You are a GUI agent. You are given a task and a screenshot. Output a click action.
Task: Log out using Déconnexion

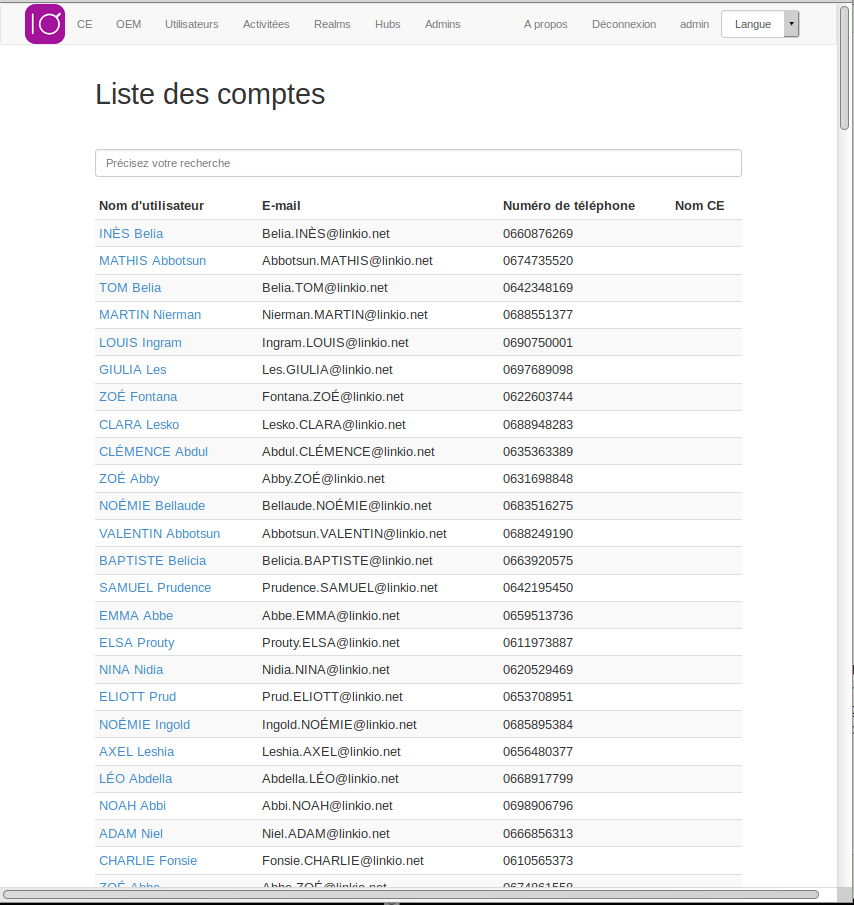pos(624,24)
